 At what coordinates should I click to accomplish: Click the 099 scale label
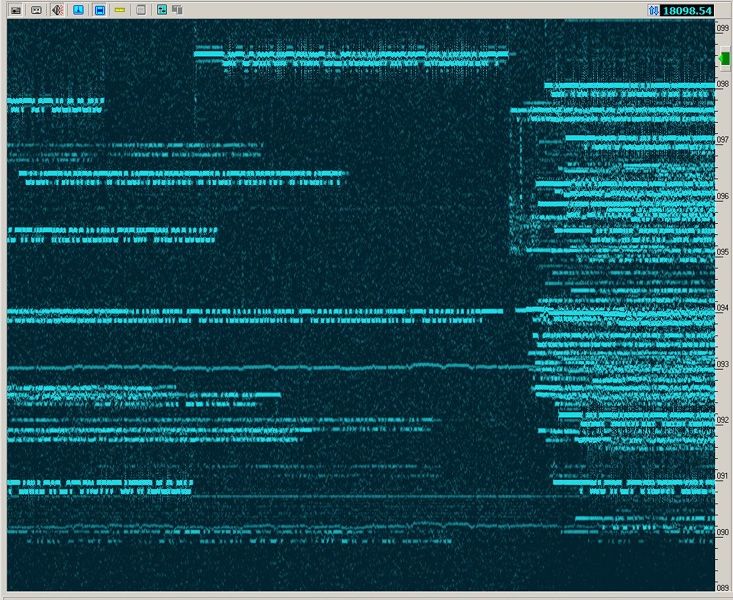[x=723, y=28]
